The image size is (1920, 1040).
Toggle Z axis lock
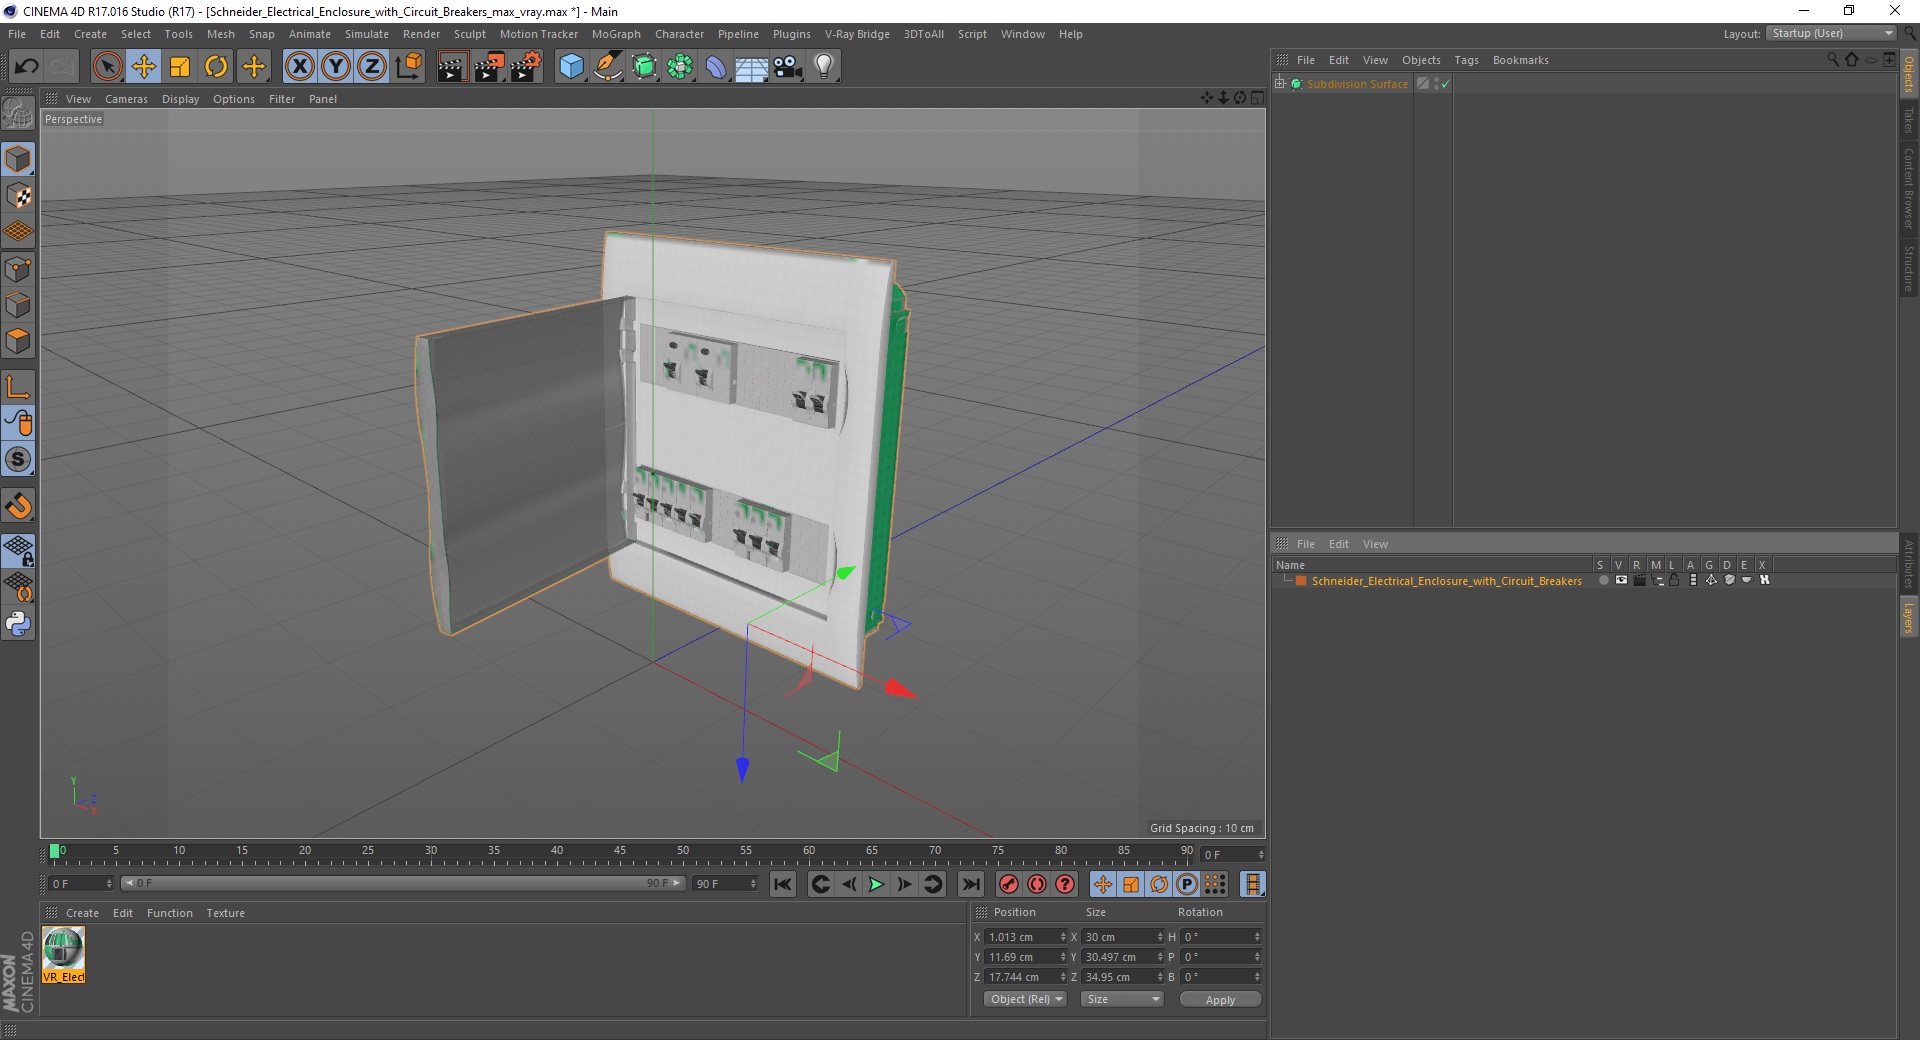[x=372, y=67]
